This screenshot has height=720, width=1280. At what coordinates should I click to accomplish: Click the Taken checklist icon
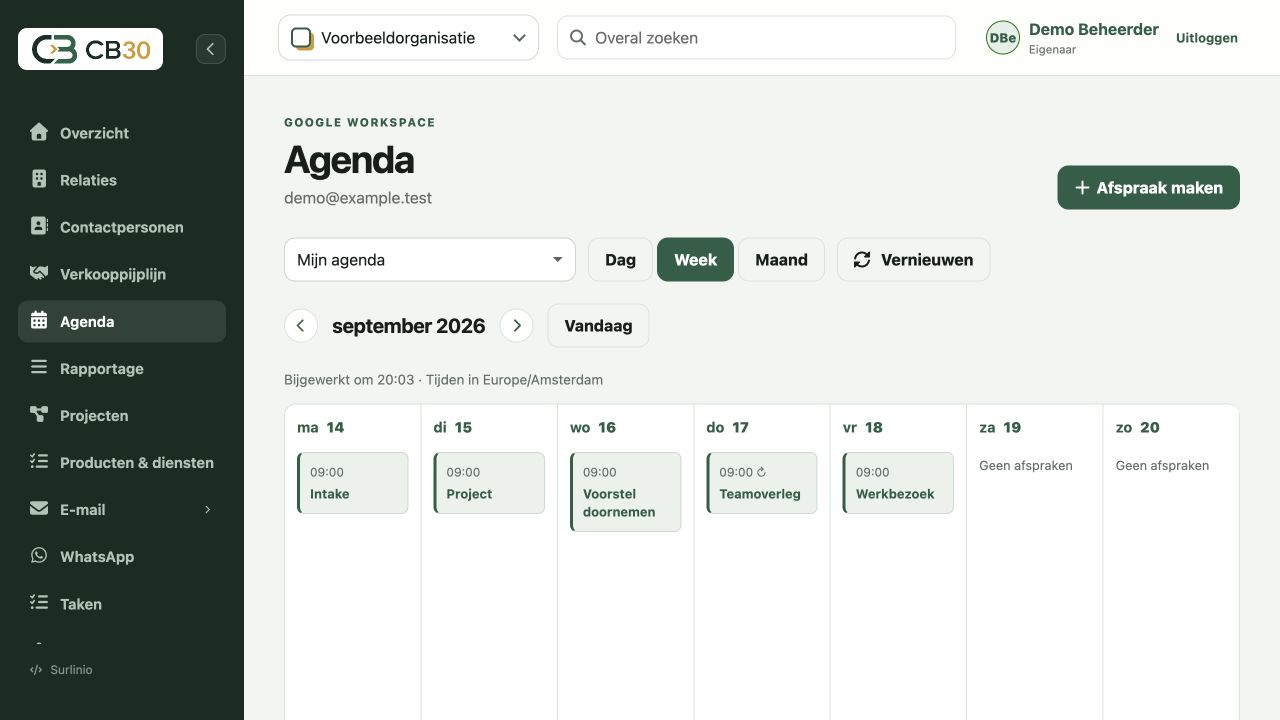click(x=39, y=602)
